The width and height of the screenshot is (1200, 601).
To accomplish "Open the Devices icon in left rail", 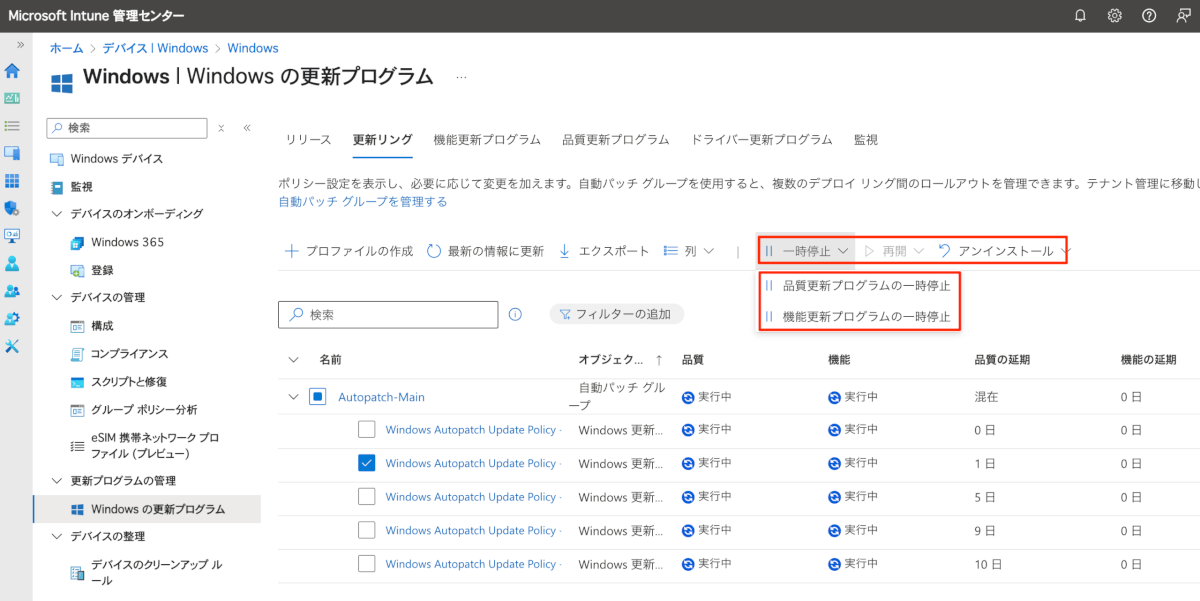I will pos(12,153).
